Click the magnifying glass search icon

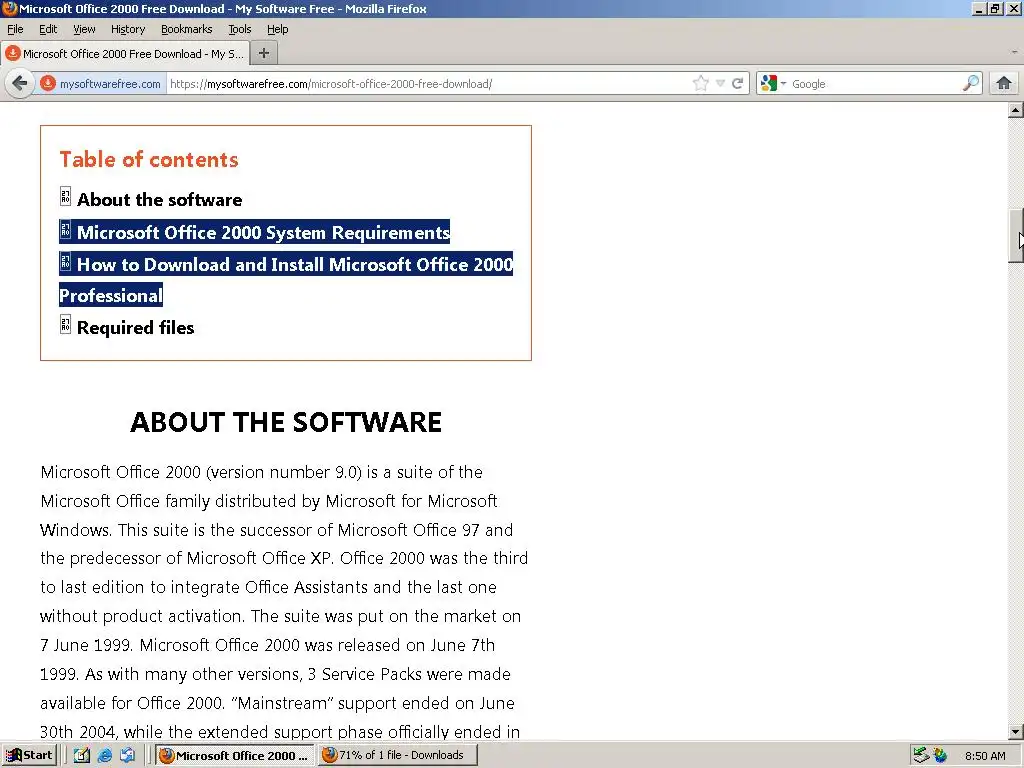970,83
